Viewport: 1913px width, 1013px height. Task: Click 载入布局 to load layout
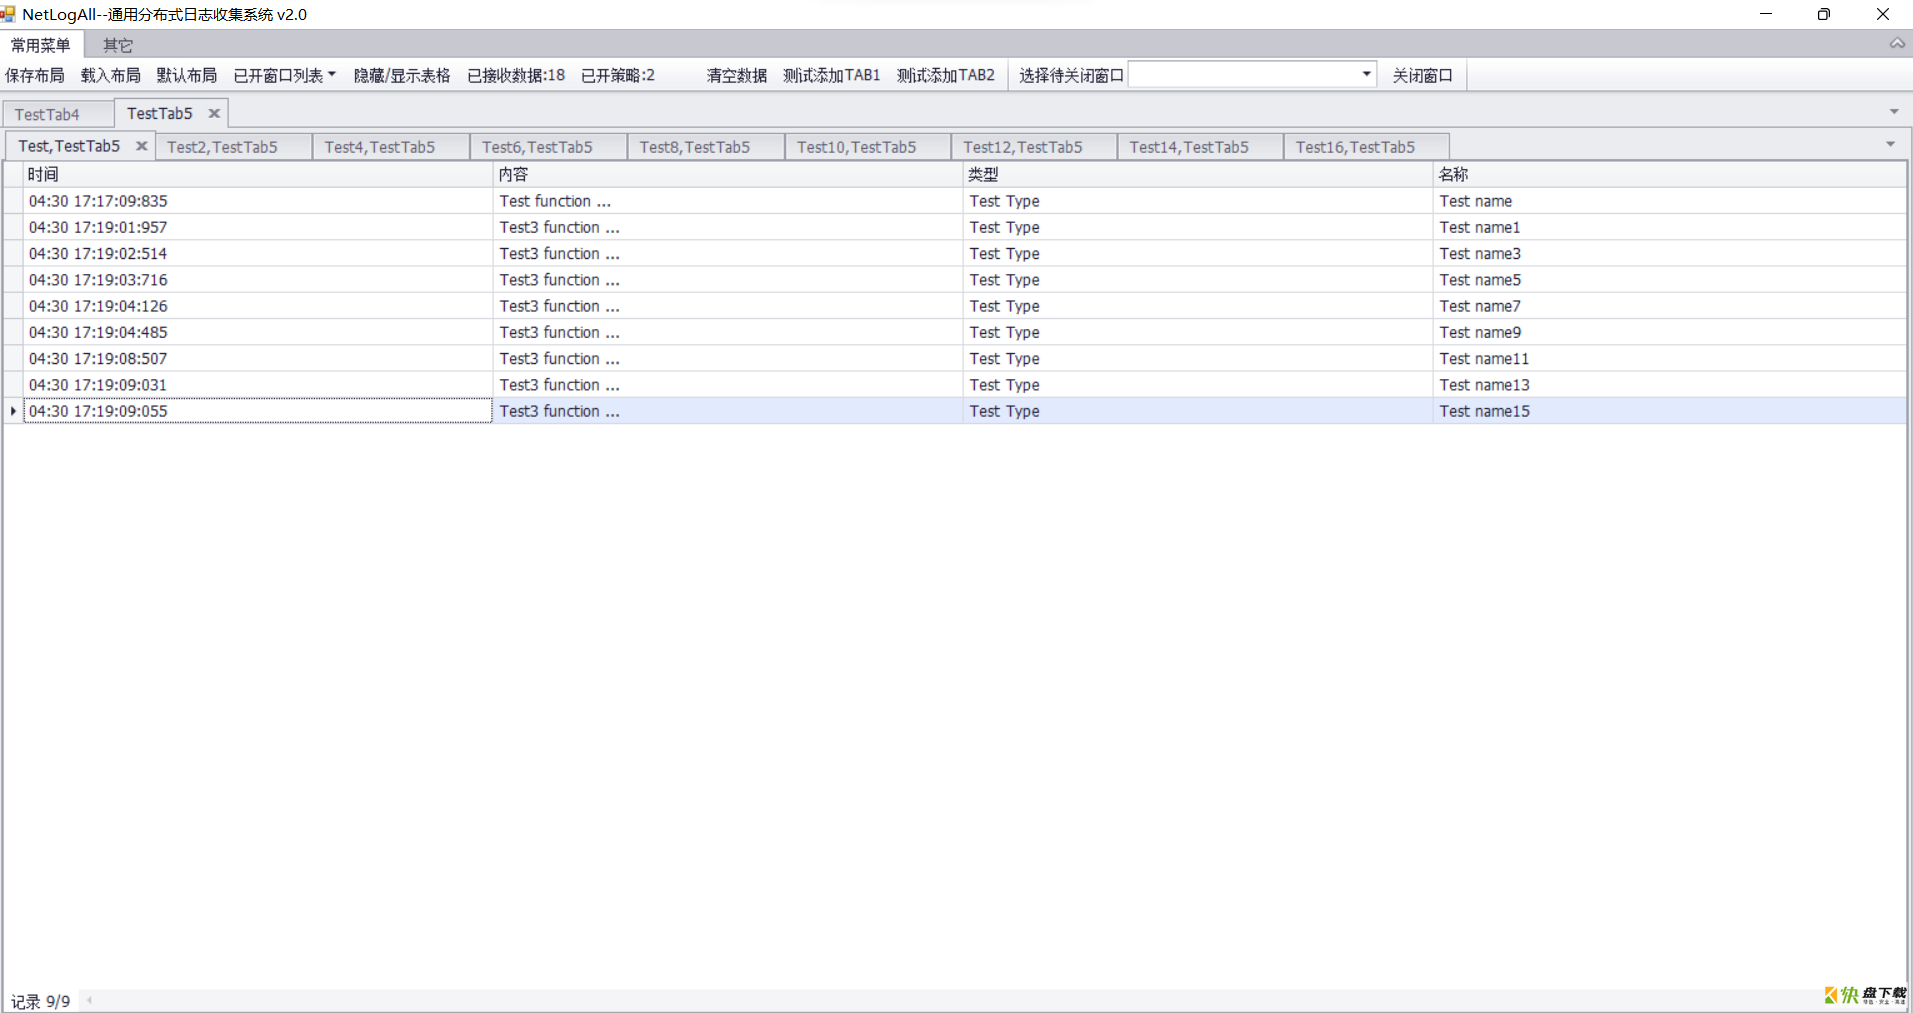[111, 76]
